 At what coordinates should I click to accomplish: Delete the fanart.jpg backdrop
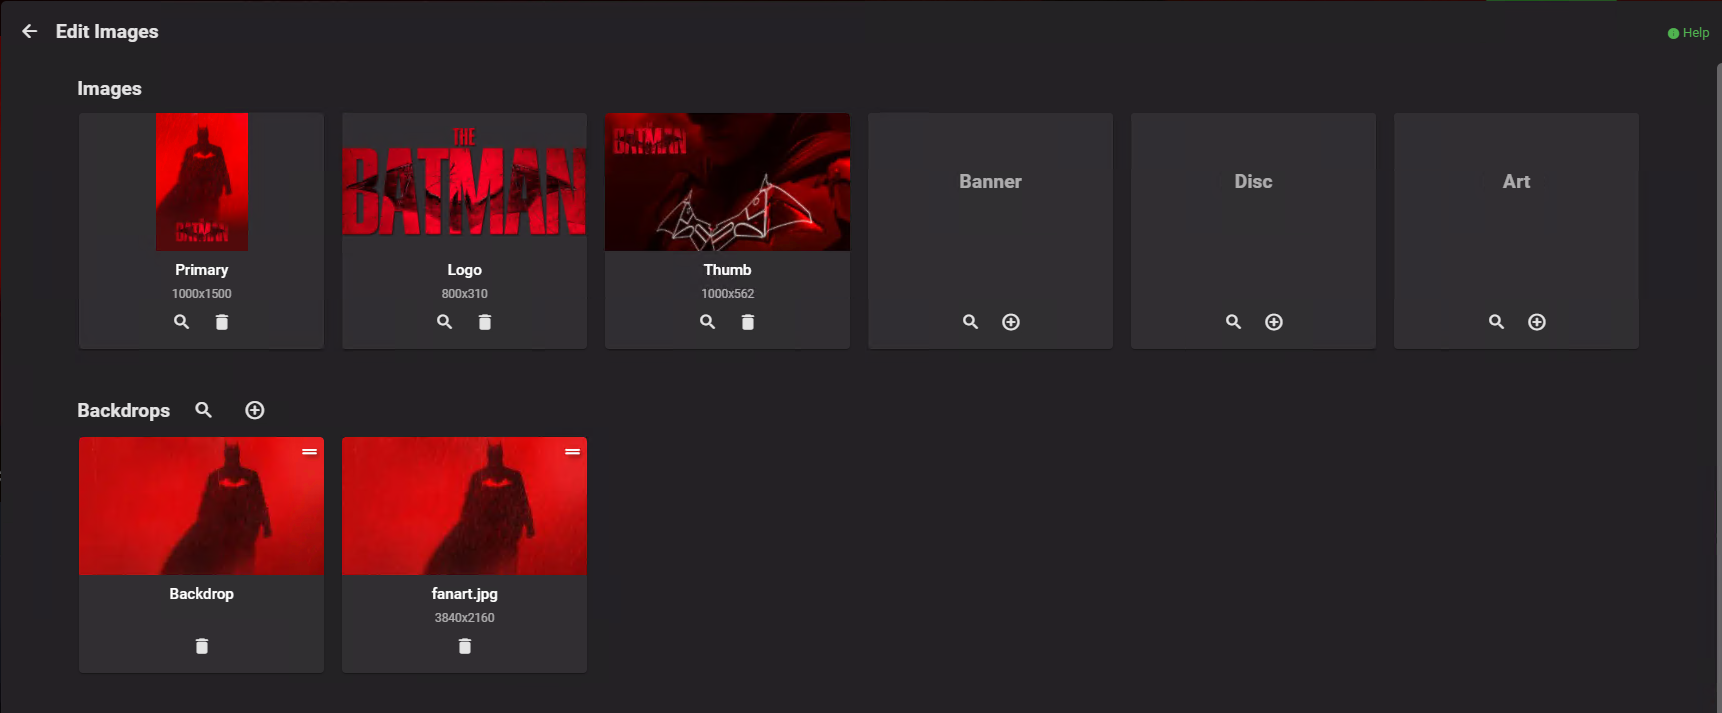[x=465, y=646]
